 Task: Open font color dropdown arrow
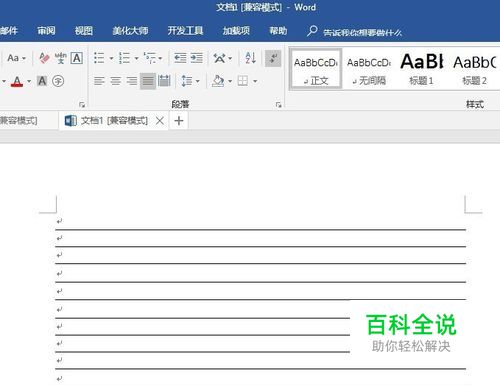[29, 81]
